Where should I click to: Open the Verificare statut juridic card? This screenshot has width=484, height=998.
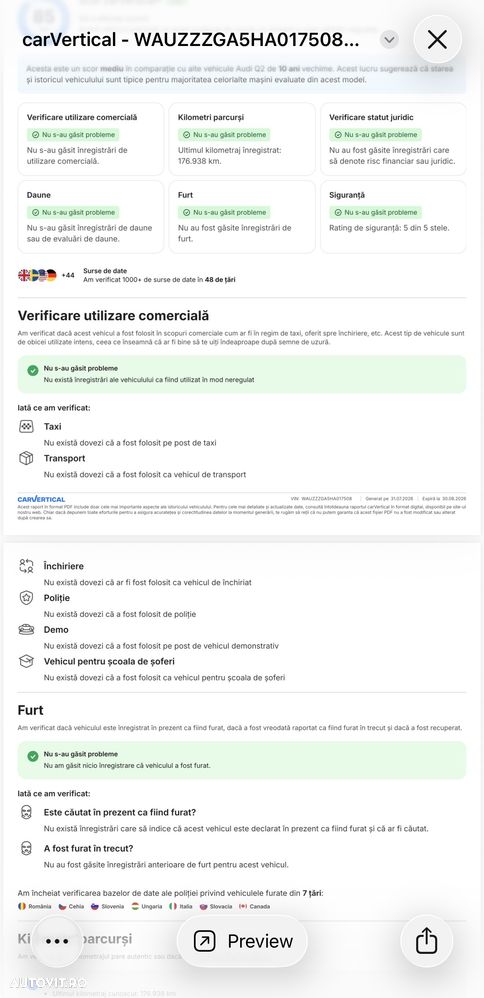[x=393, y=139]
